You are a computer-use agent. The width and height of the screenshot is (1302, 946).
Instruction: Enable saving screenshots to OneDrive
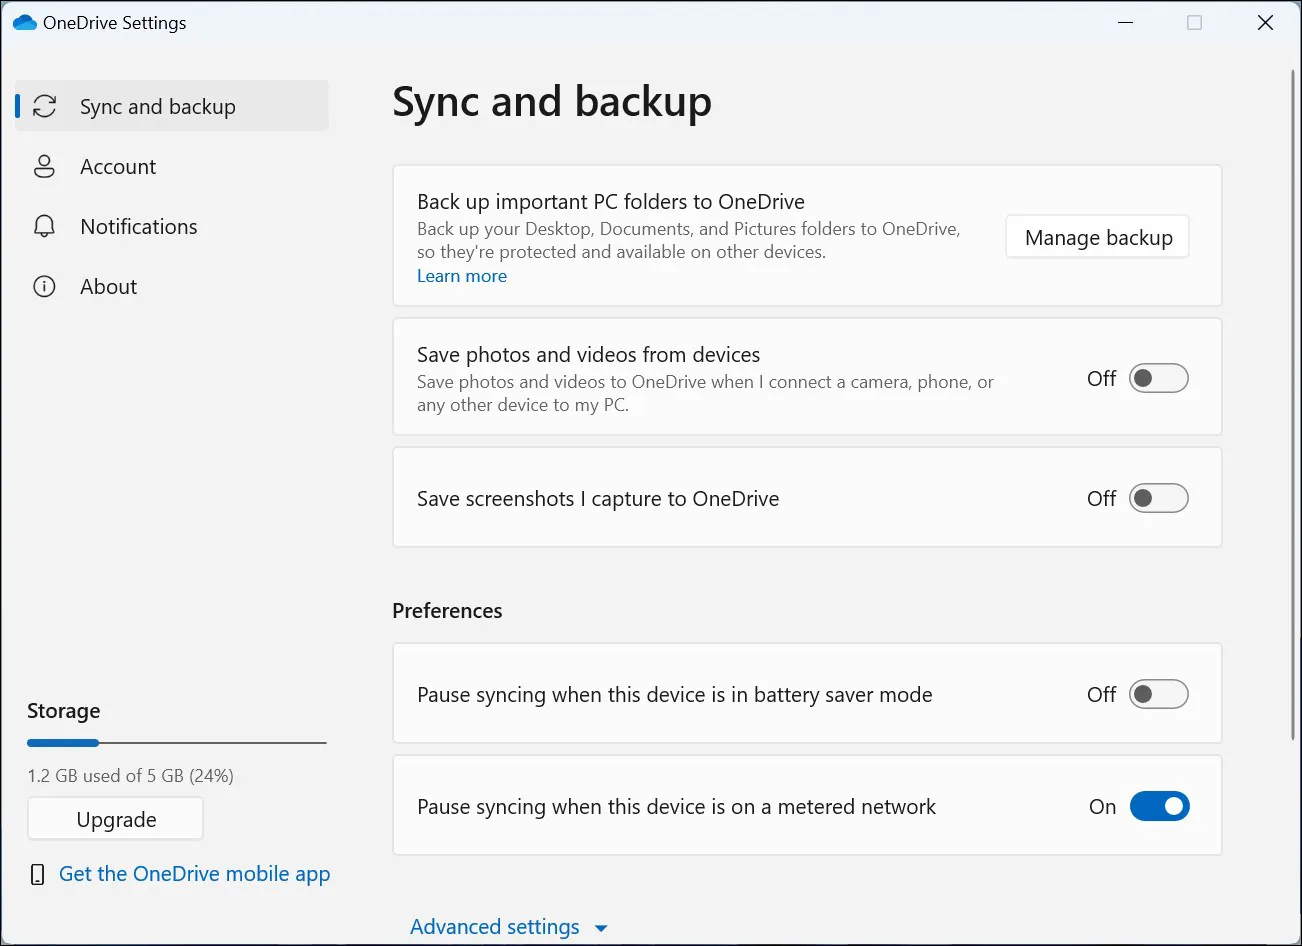click(1159, 497)
